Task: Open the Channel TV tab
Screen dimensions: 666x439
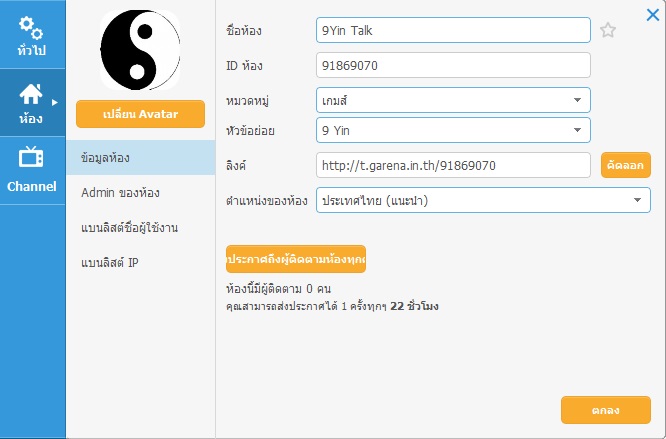Action: (x=32, y=168)
